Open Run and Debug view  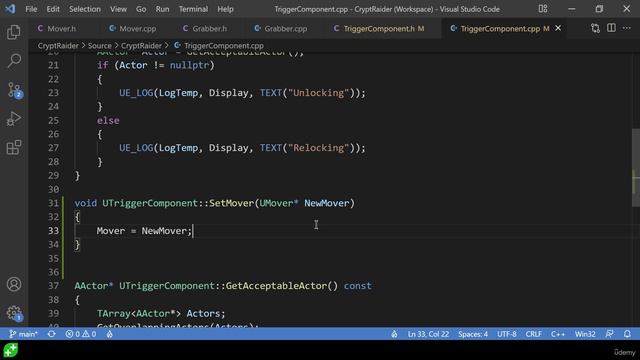[13, 119]
